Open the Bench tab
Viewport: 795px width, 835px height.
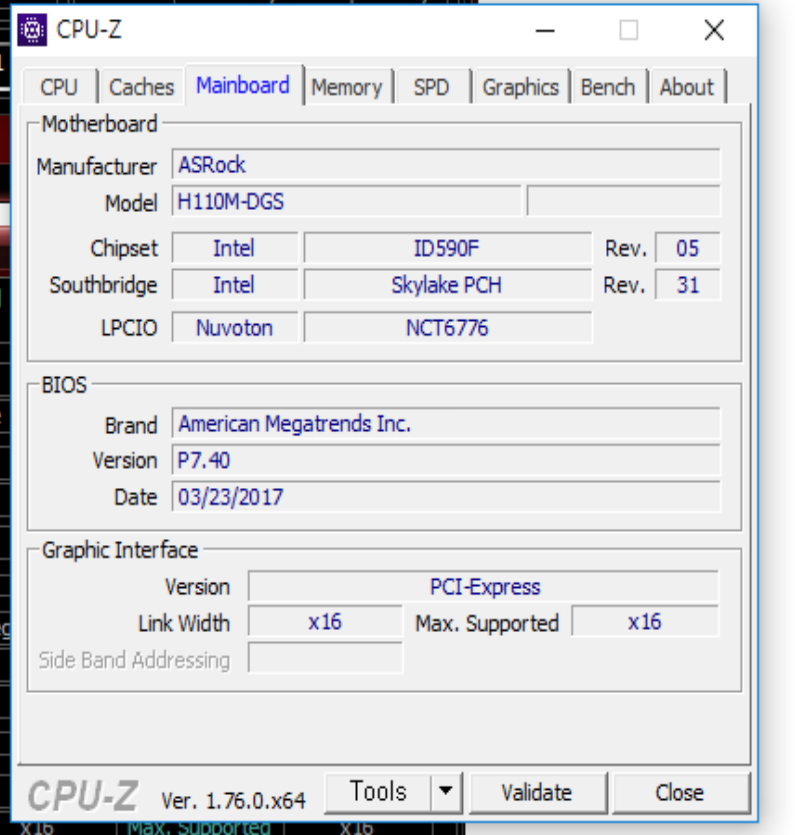pyautogui.click(x=608, y=87)
